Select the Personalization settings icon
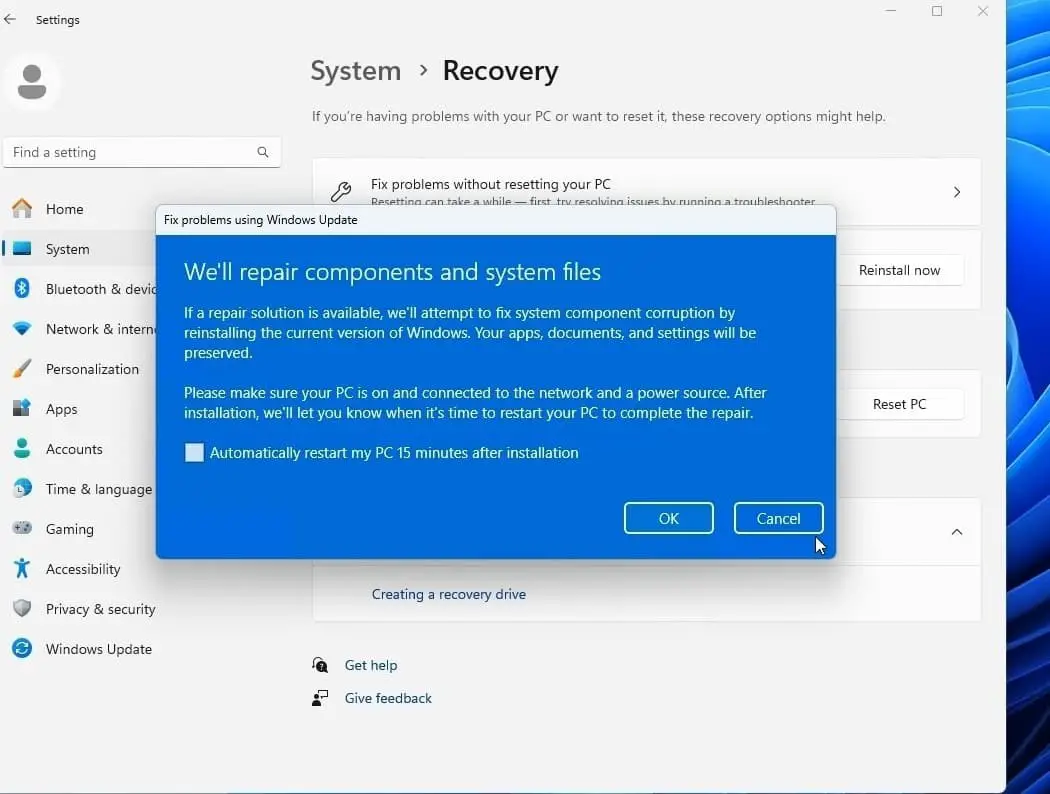The height and width of the screenshot is (794, 1050). click(x=22, y=369)
